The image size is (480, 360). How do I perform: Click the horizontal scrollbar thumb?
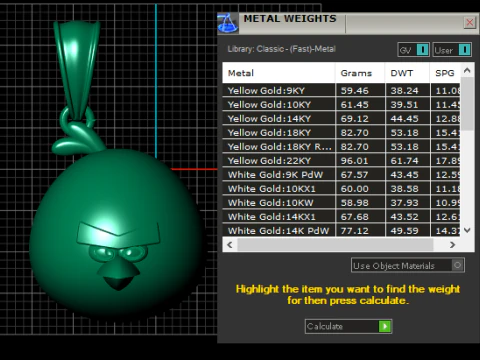click(x=335, y=245)
